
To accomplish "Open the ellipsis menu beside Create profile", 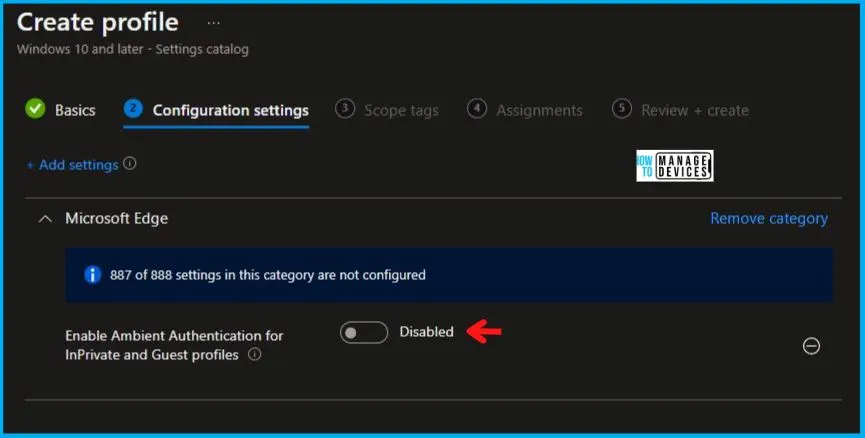I will click(213, 23).
